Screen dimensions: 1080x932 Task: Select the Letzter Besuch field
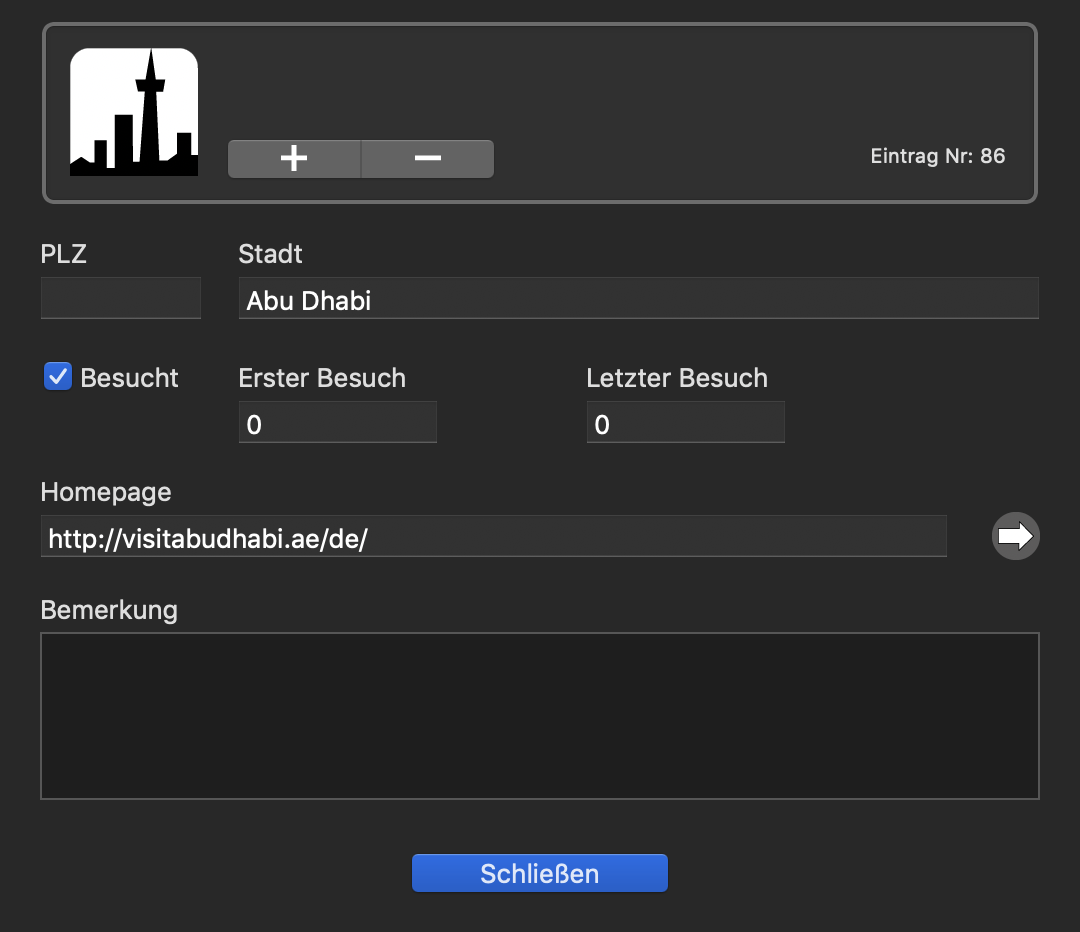[x=685, y=422]
